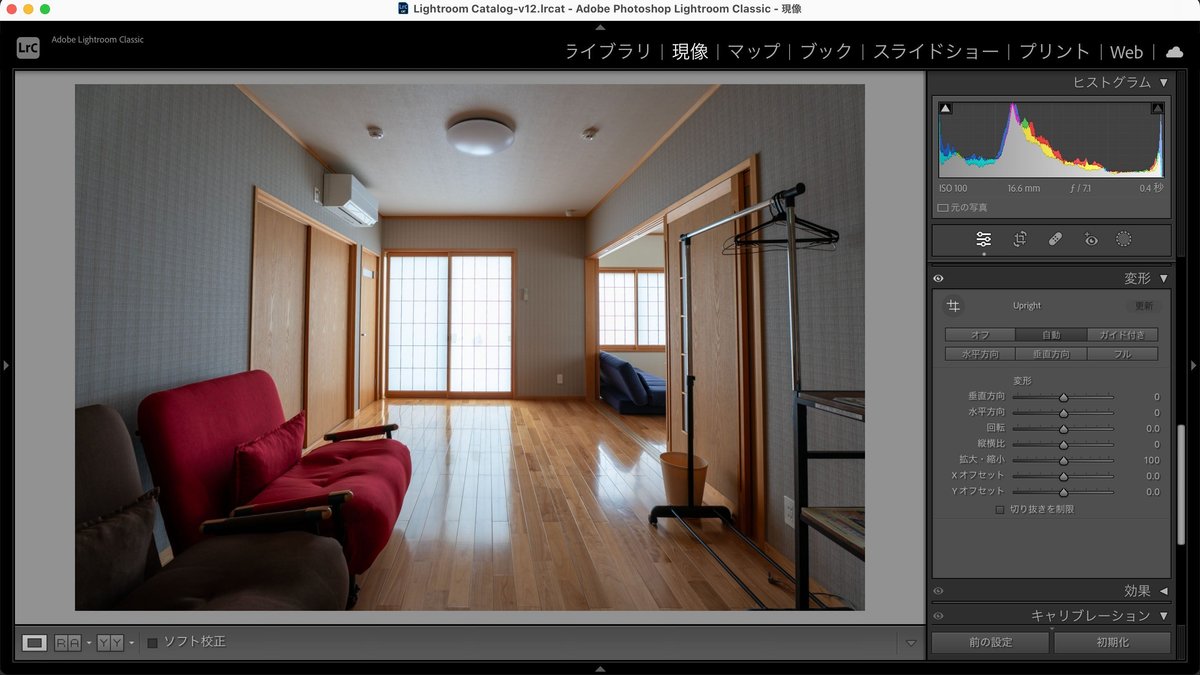This screenshot has width=1200, height=675.
Task: Click the 水平方向 transform slider handle
Action: (x=1063, y=413)
